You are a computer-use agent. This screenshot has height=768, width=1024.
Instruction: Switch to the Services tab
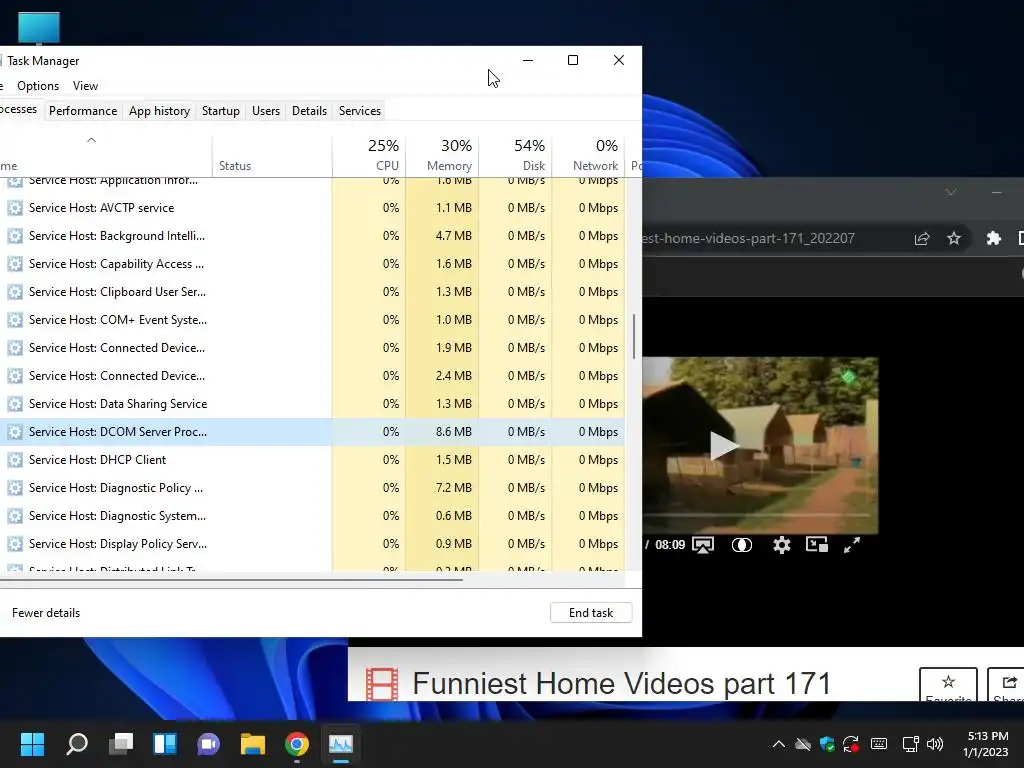coord(360,110)
